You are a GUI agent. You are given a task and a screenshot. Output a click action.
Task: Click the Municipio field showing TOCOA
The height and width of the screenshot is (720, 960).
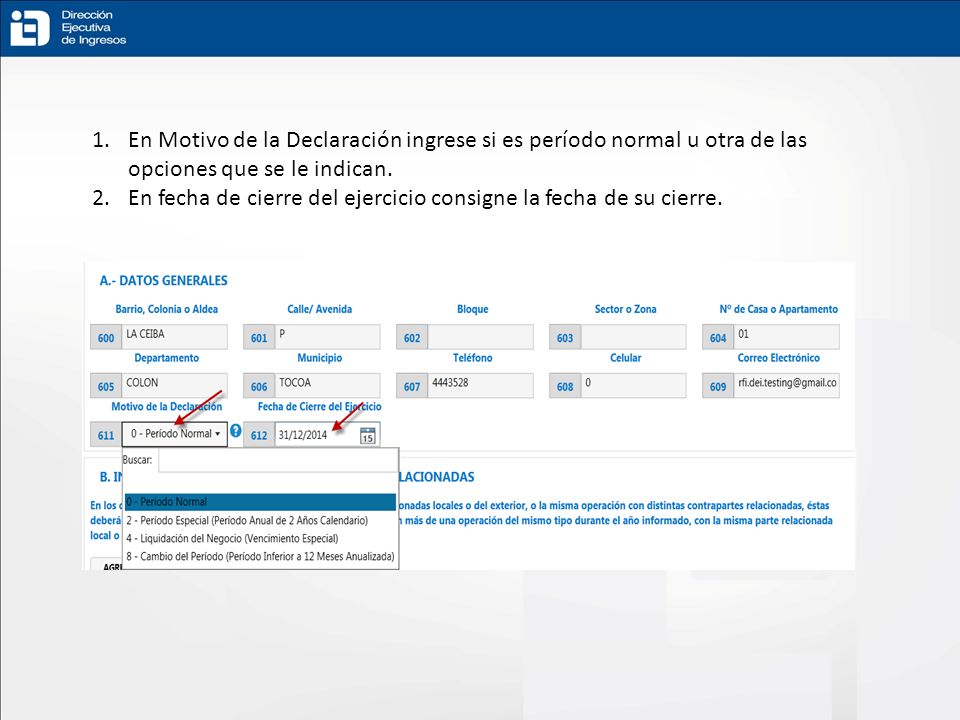(x=328, y=386)
